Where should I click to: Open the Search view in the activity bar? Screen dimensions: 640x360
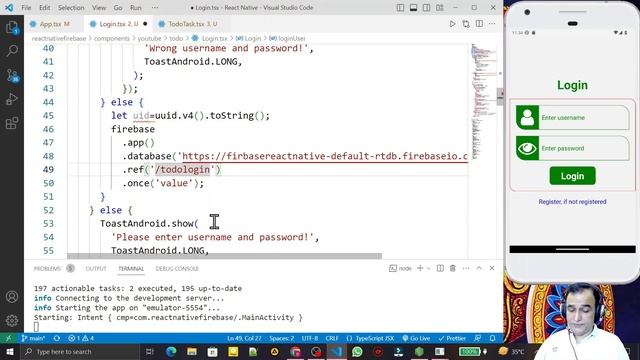click(x=12, y=51)
